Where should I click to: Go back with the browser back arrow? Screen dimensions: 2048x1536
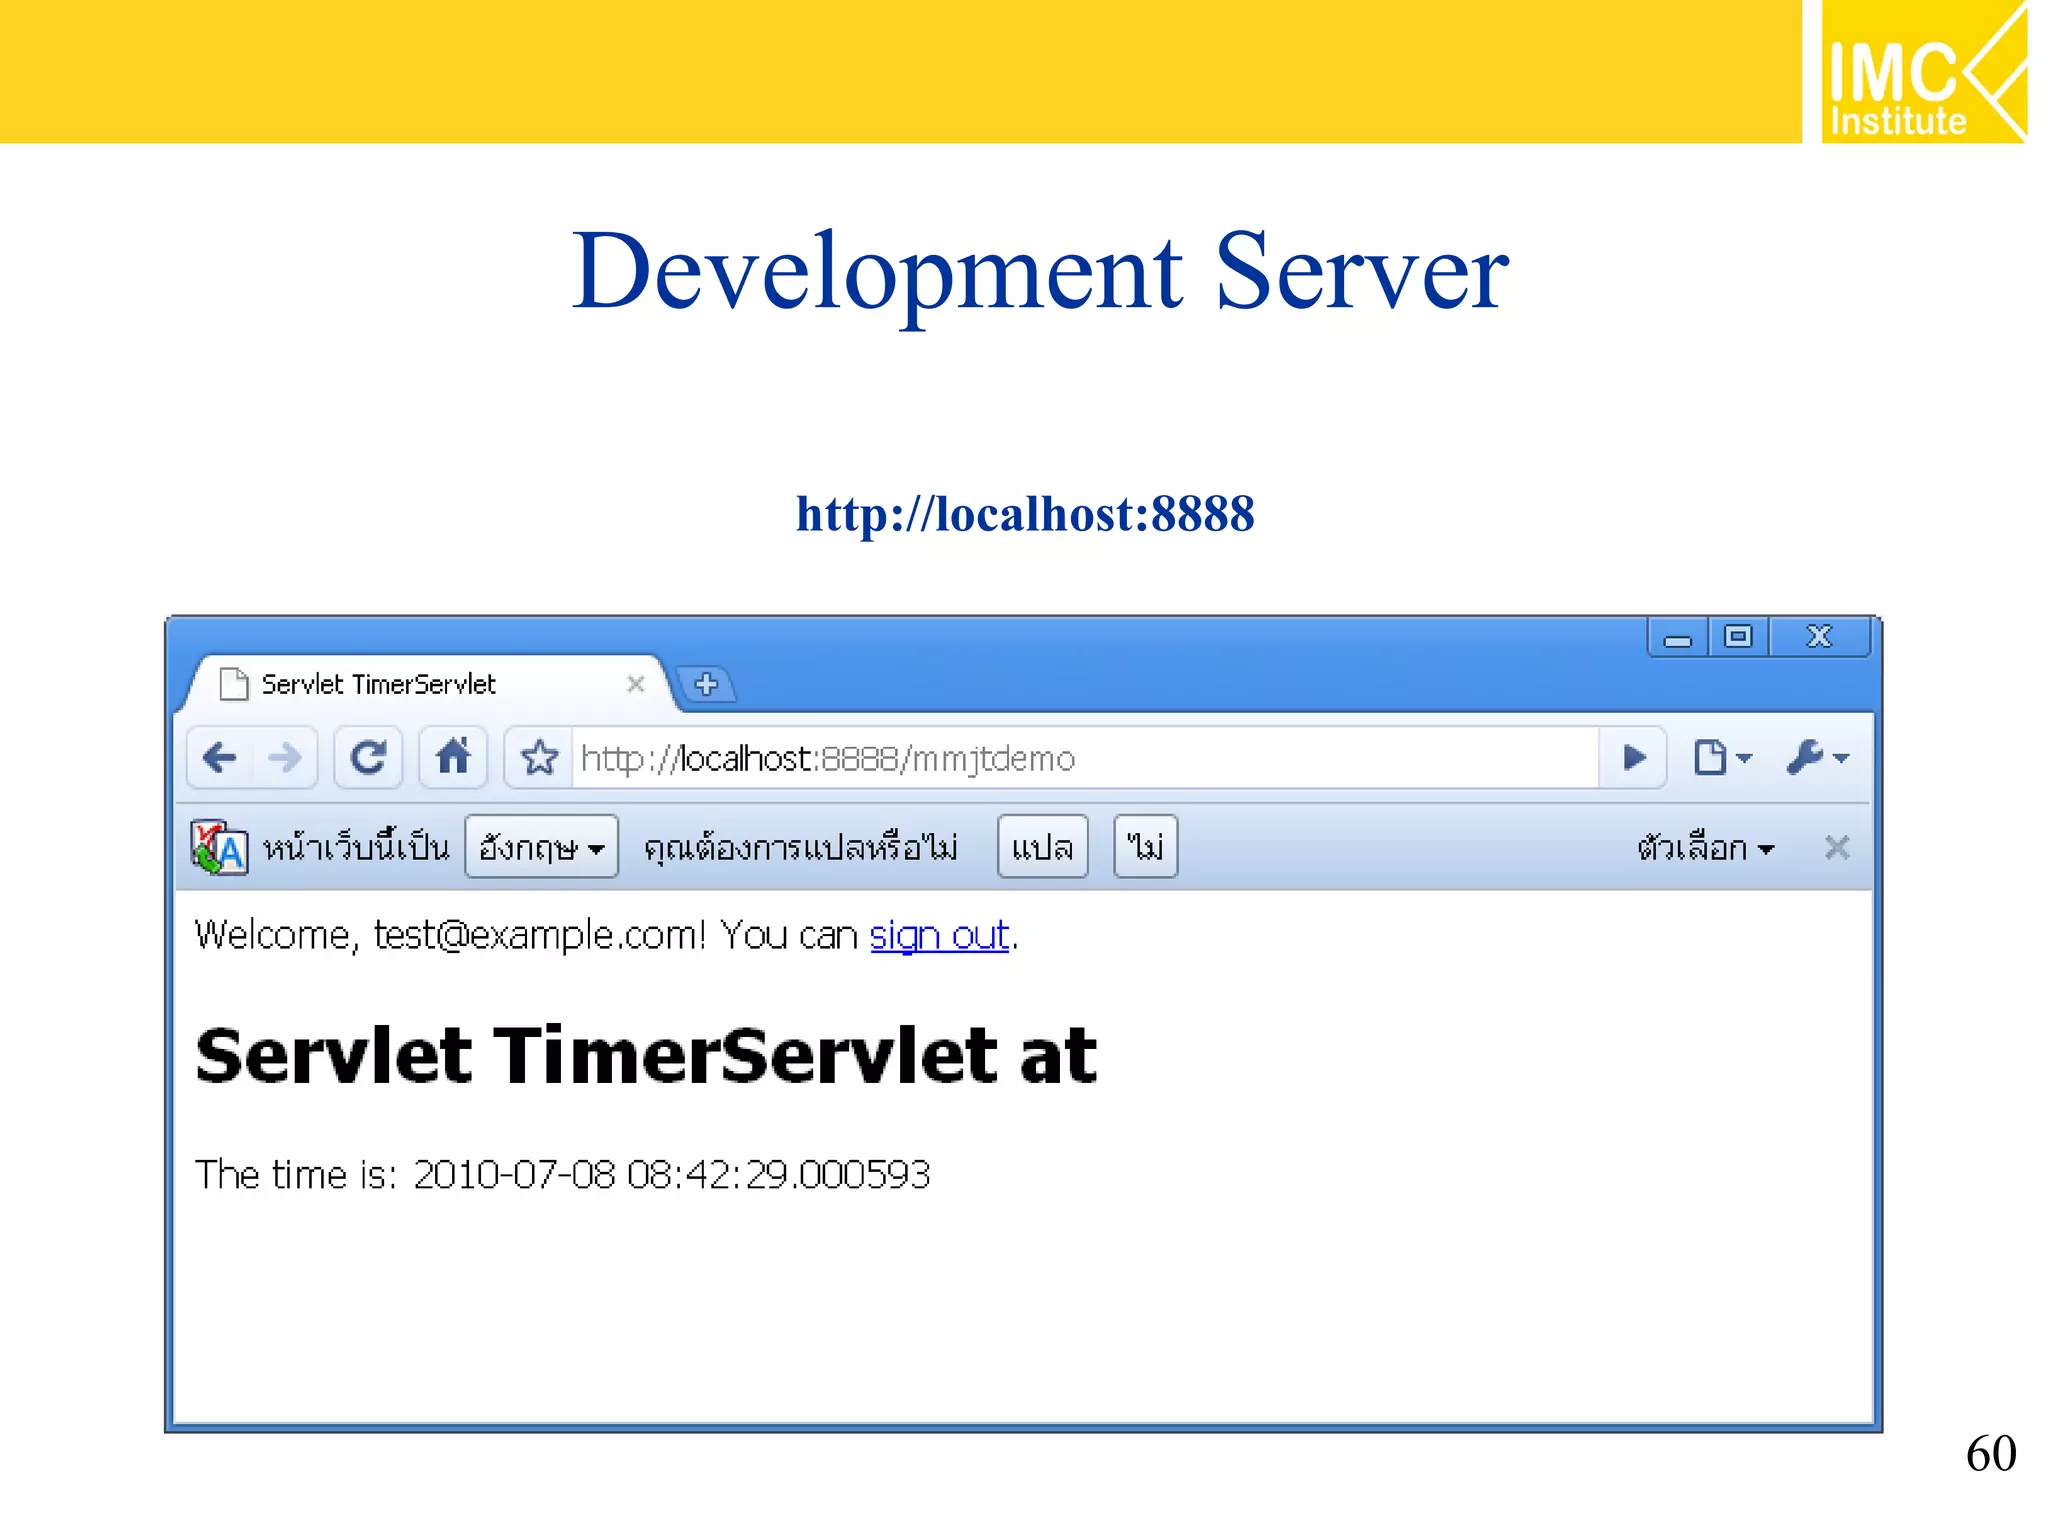coord(221,758)
